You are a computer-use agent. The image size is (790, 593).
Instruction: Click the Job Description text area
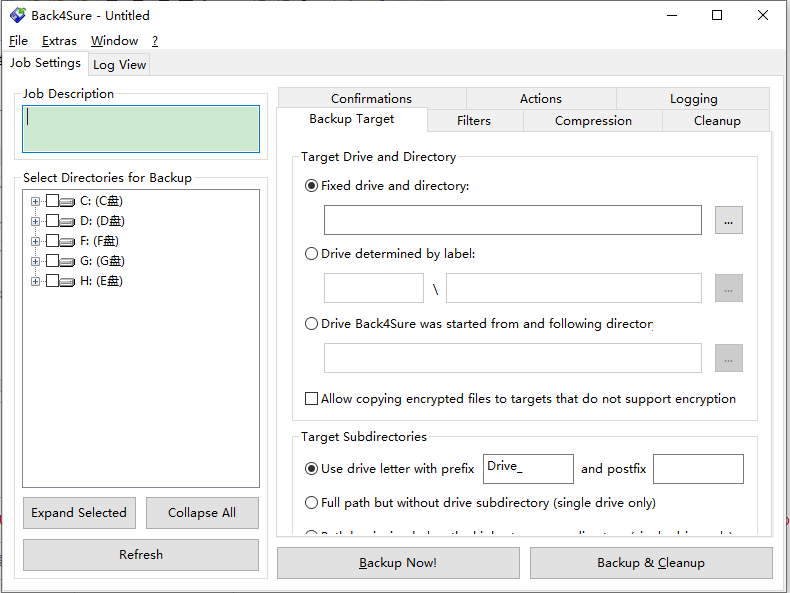[x=141, y=129]
